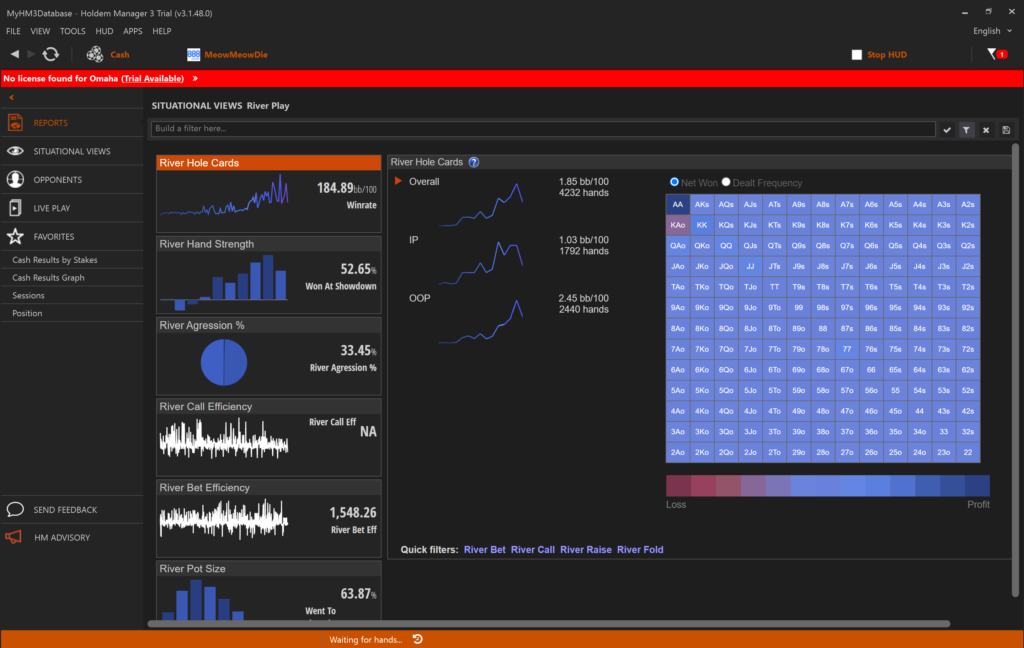The height and width of the screenshot is (648, 1024).
Task: Click the IP row in hole cards
Action: 503,261
